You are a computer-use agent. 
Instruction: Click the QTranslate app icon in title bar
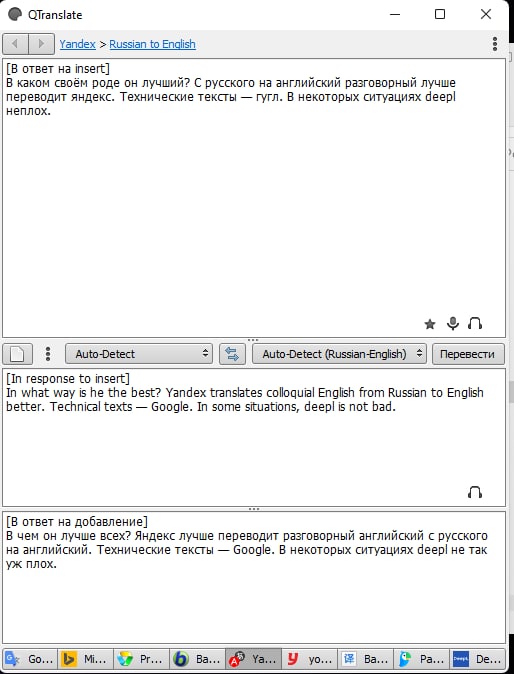click(15, 14)
